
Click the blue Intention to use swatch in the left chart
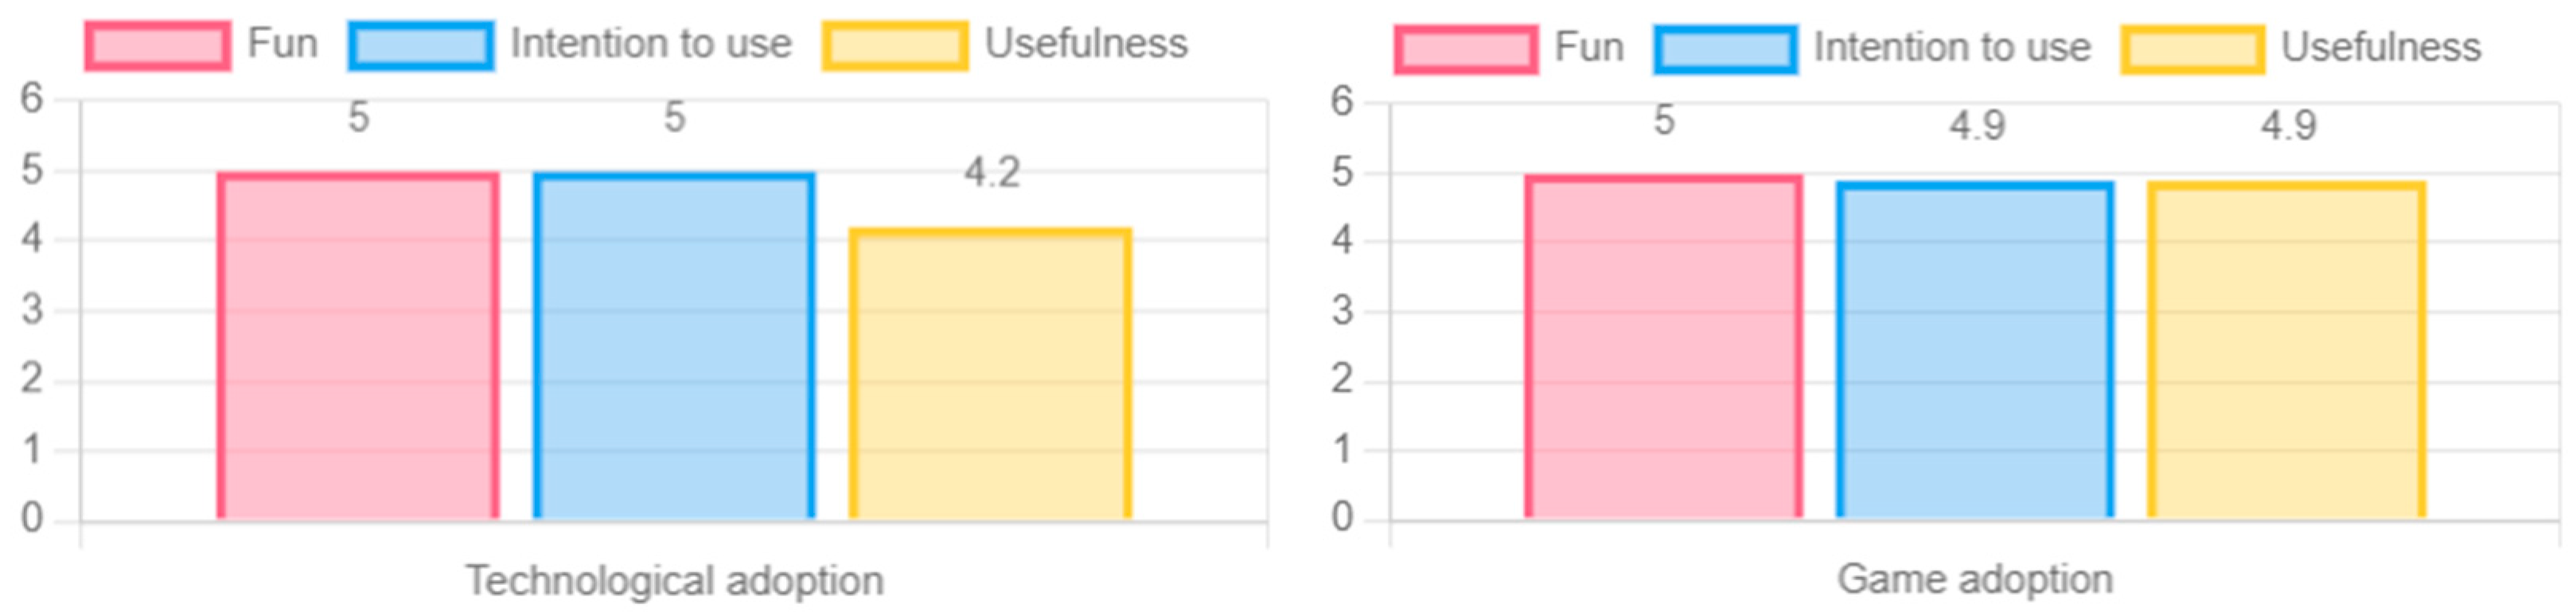tap(421, 46)
